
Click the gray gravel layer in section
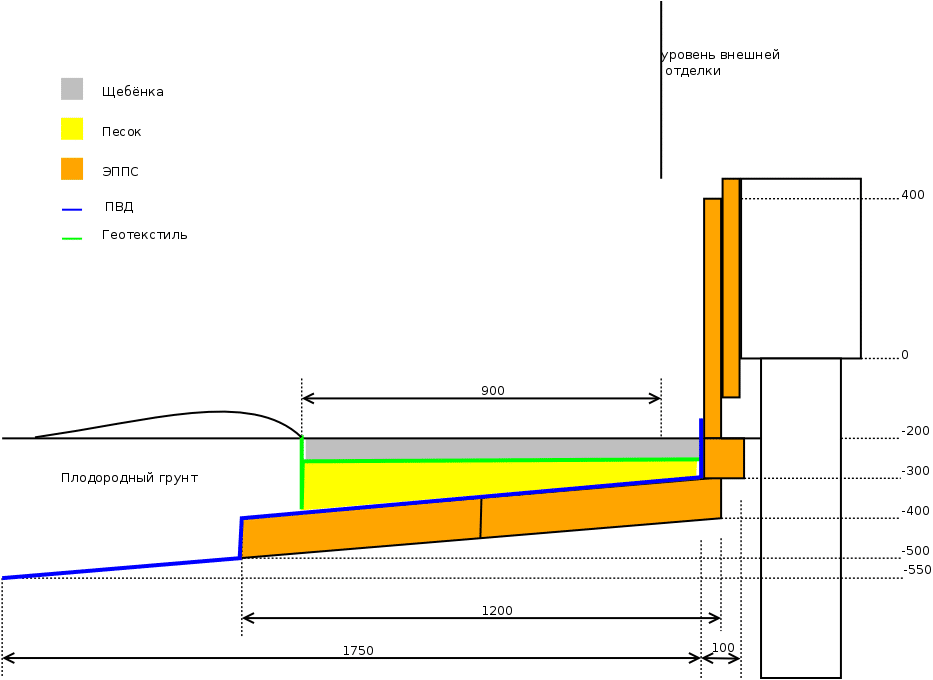click(x=500, y=448)
